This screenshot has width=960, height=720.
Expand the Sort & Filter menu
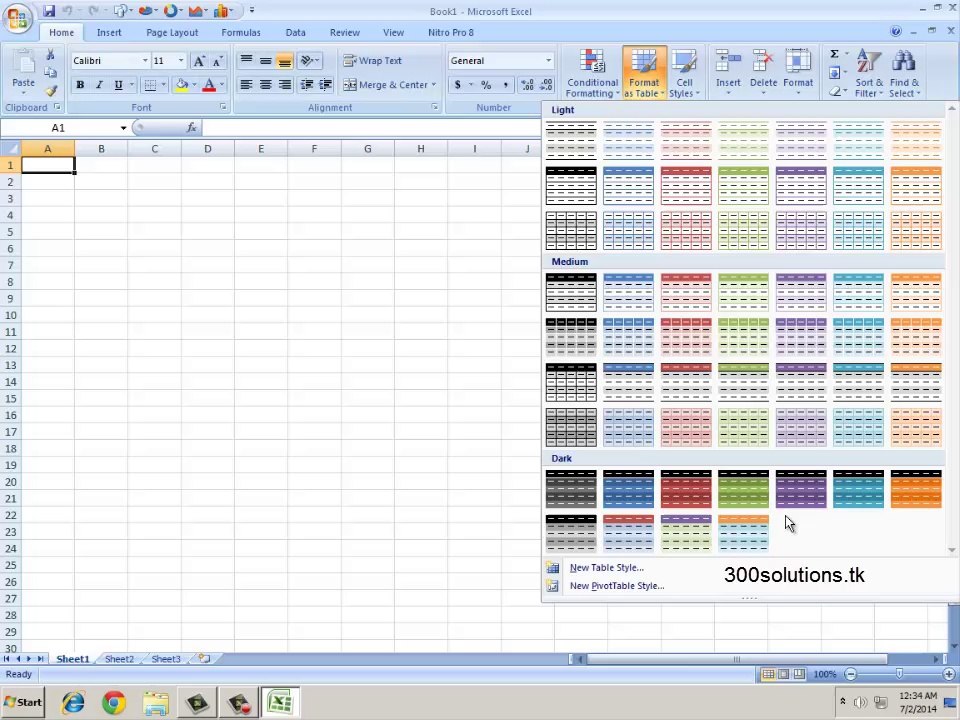tap(869, 73)
